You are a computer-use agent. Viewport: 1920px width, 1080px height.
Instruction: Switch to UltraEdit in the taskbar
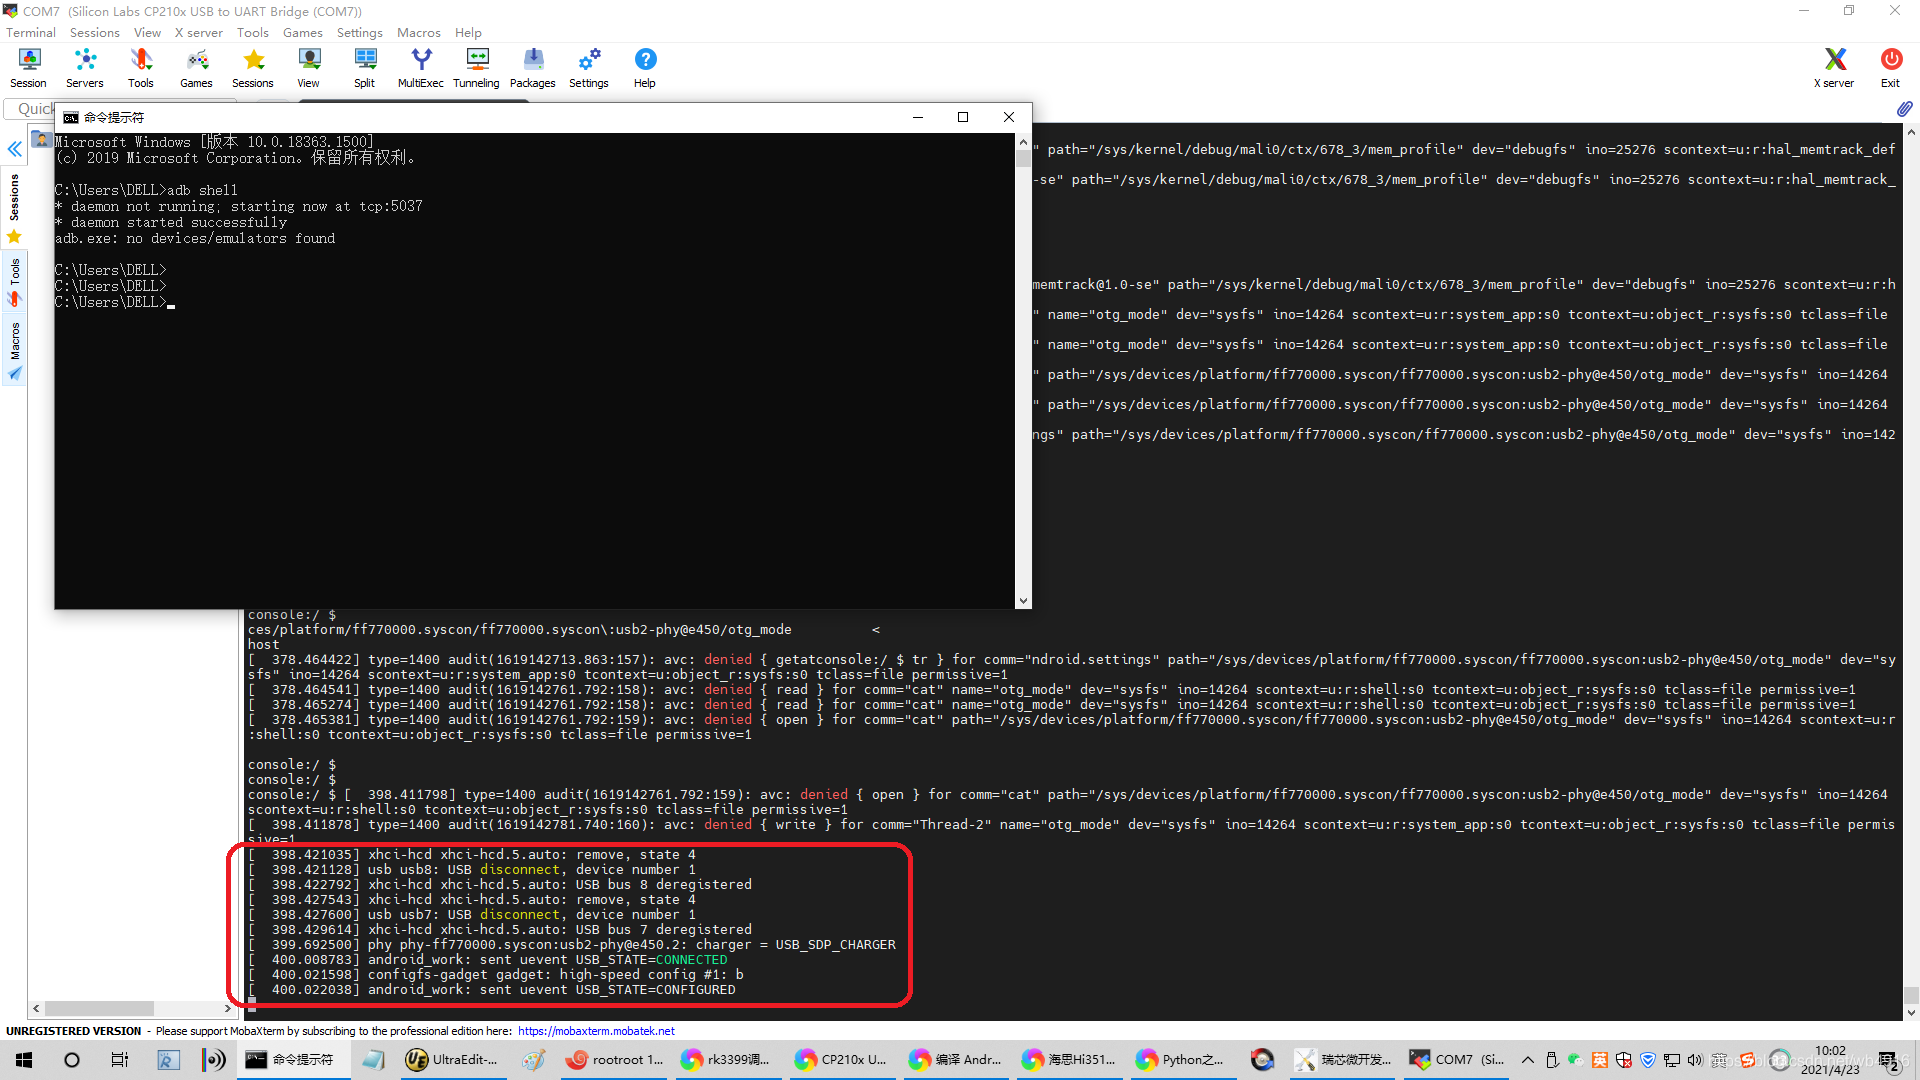tap(452, 1060)
